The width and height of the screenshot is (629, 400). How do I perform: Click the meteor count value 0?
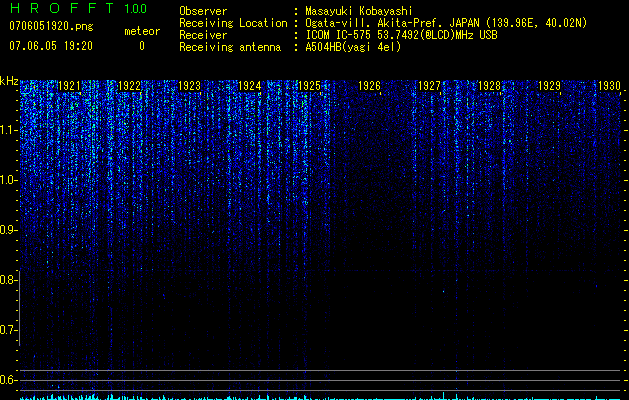[x=142, y=46]
